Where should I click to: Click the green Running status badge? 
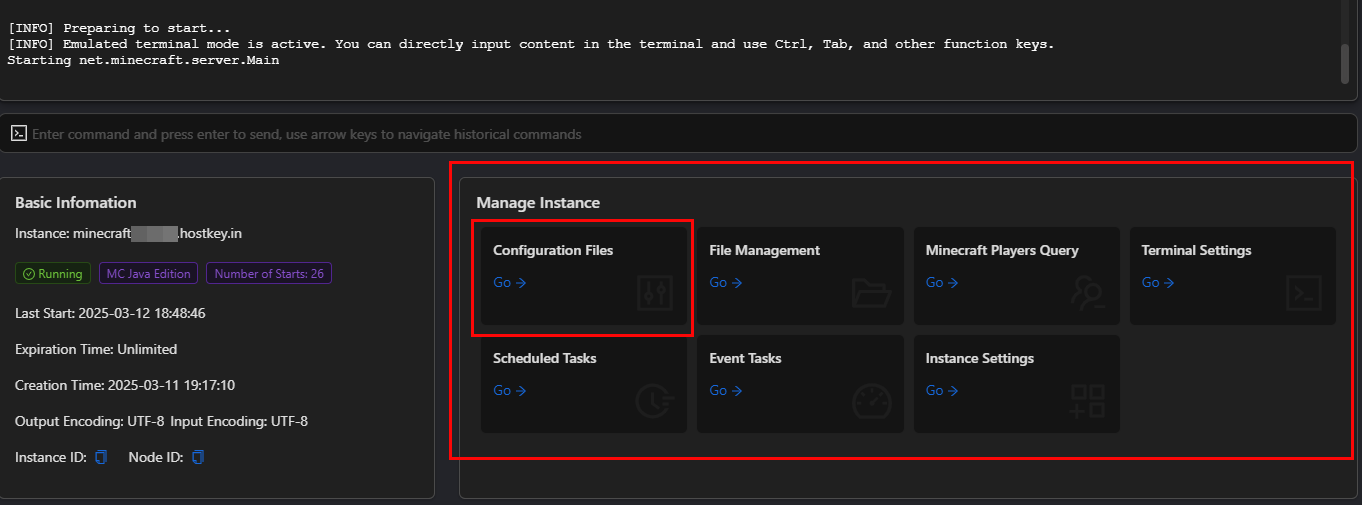[53, 273]
